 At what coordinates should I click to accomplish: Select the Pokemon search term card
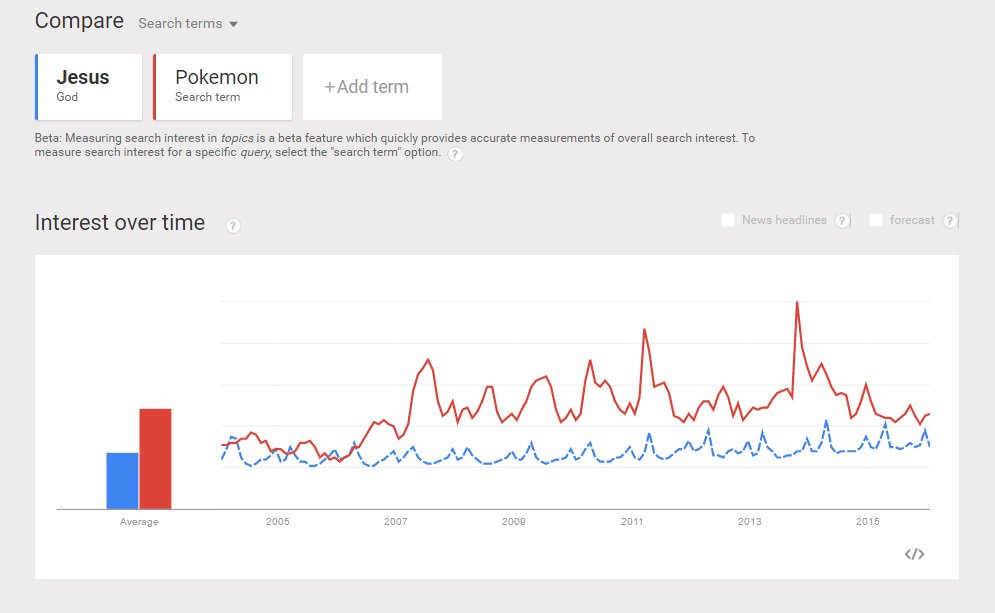[x=223, y=87]
